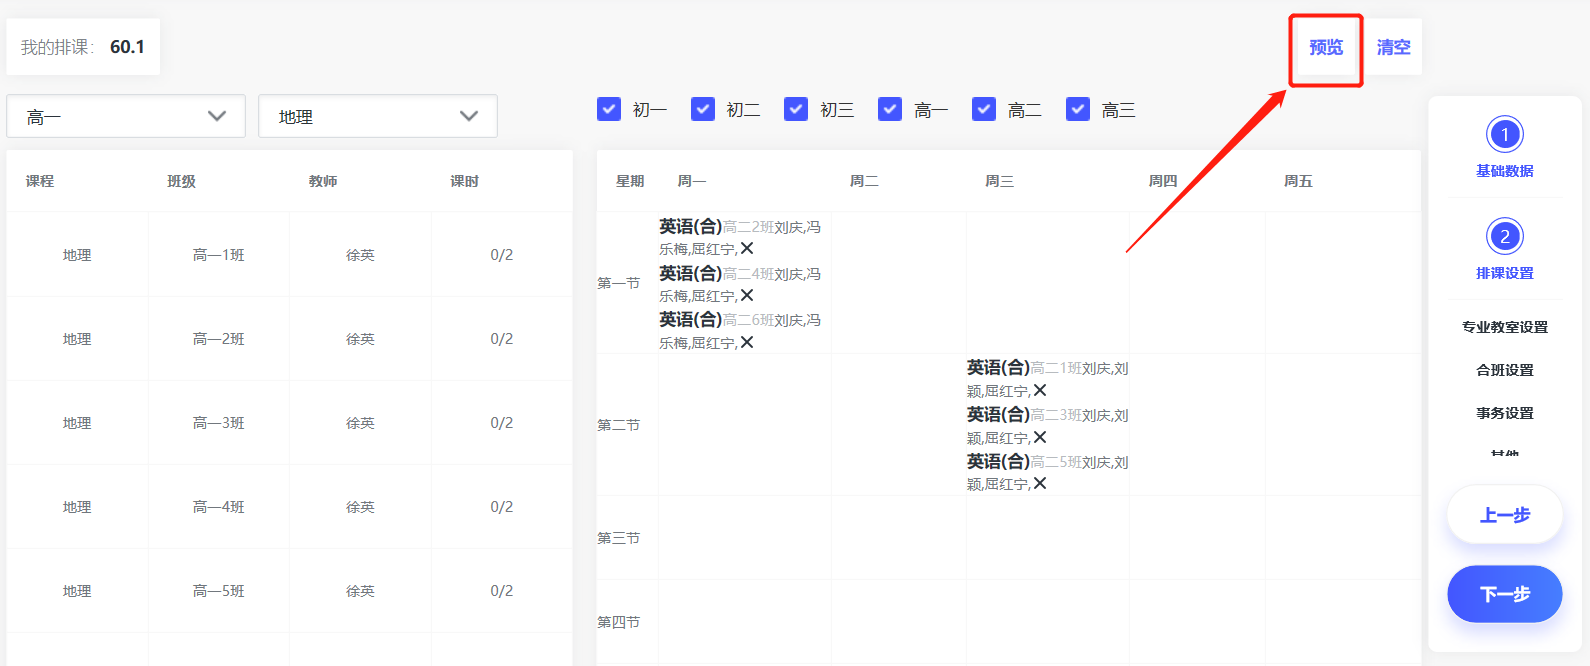Click the 周四 timetable header
This screenshot has width=1590, height=666.
tap(1163, 181)
